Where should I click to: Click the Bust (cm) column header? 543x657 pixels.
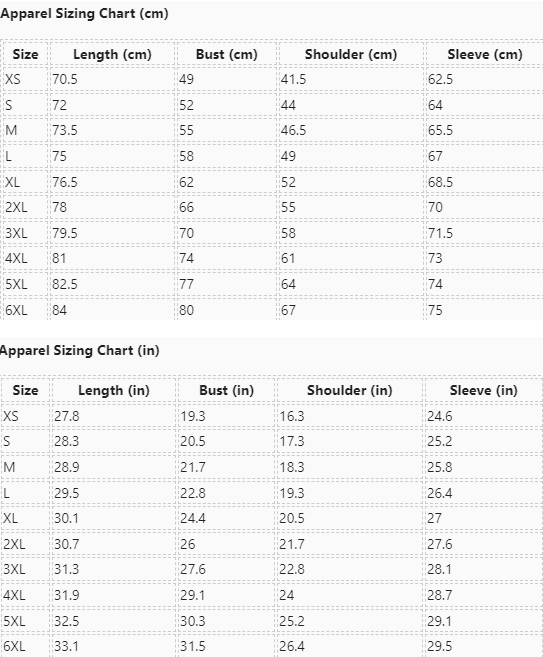(227, 54)
